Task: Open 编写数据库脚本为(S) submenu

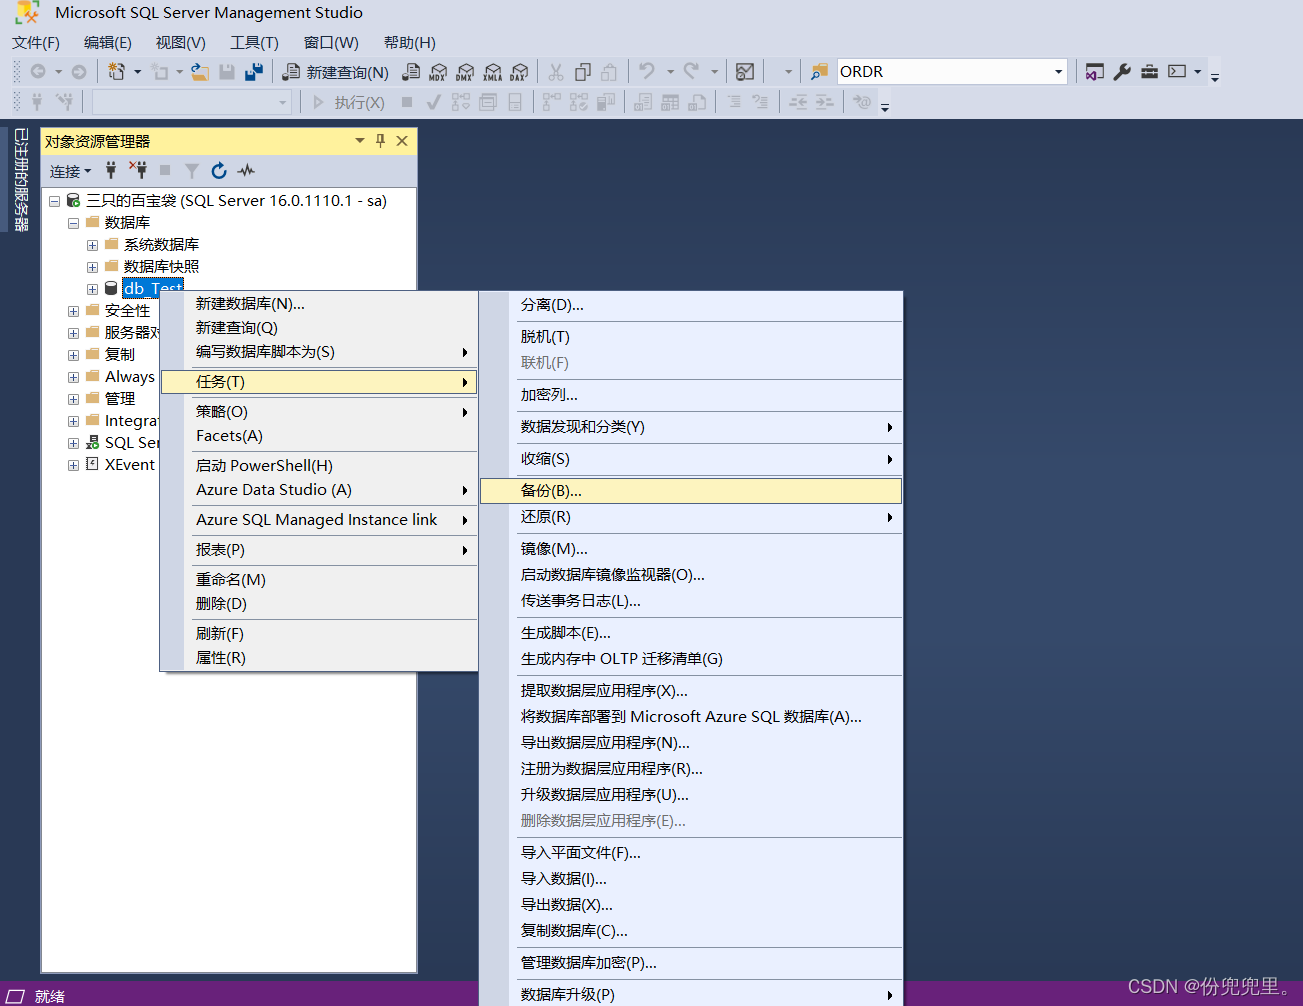Action: coord(318,352)
